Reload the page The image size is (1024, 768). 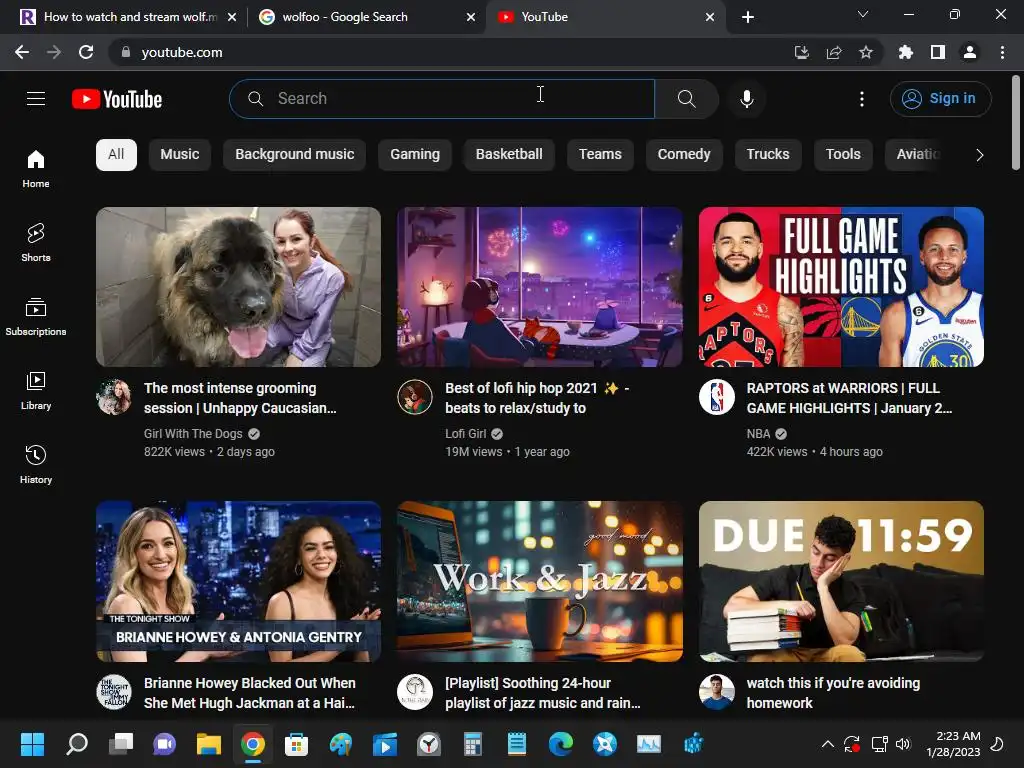tap(86, 52)
